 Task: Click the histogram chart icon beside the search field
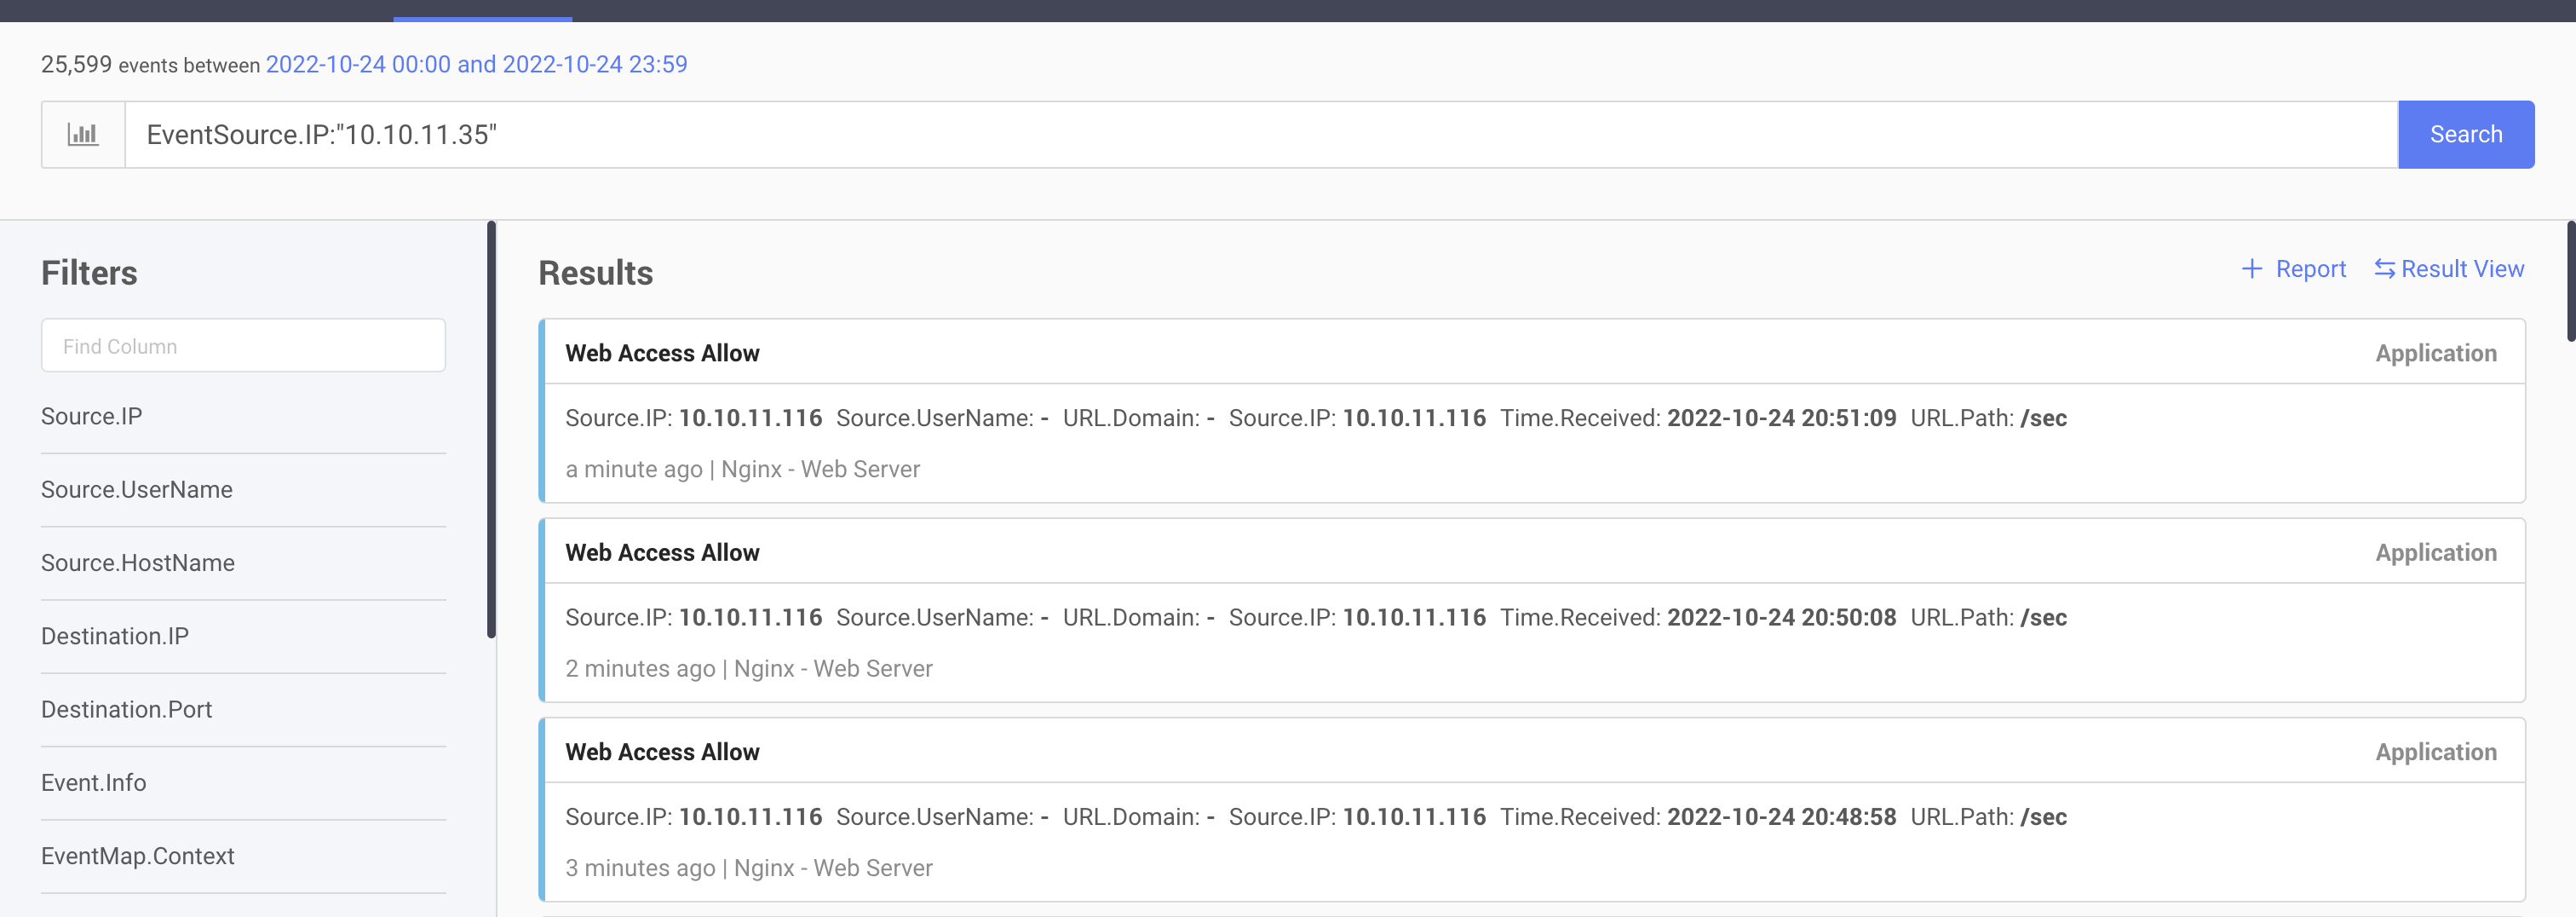83,134
